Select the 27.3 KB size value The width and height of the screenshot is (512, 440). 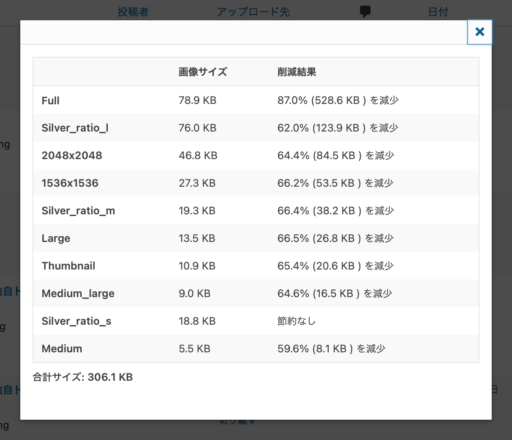click(197, 183)
